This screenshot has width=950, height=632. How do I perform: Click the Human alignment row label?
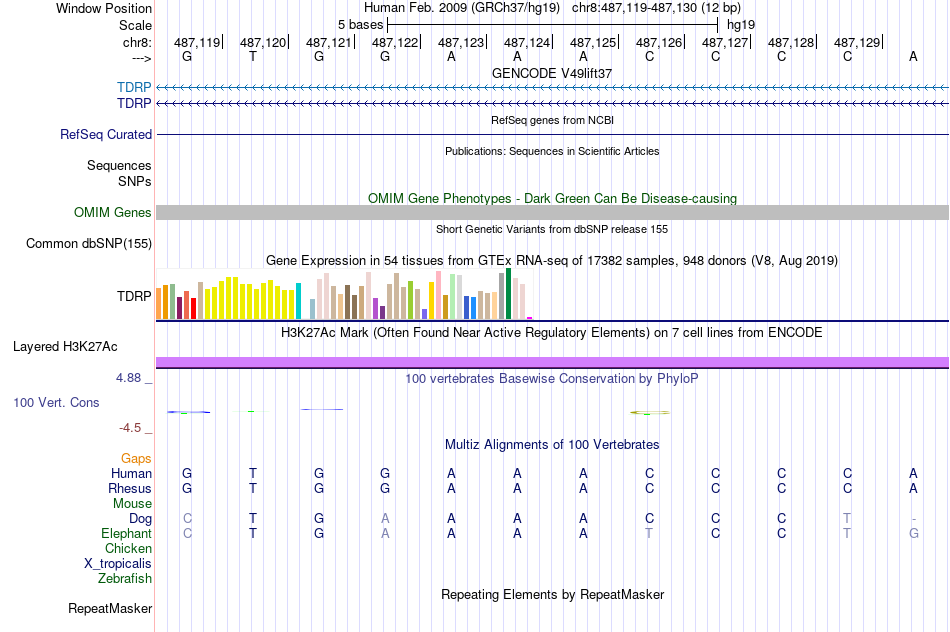[131, 473]
